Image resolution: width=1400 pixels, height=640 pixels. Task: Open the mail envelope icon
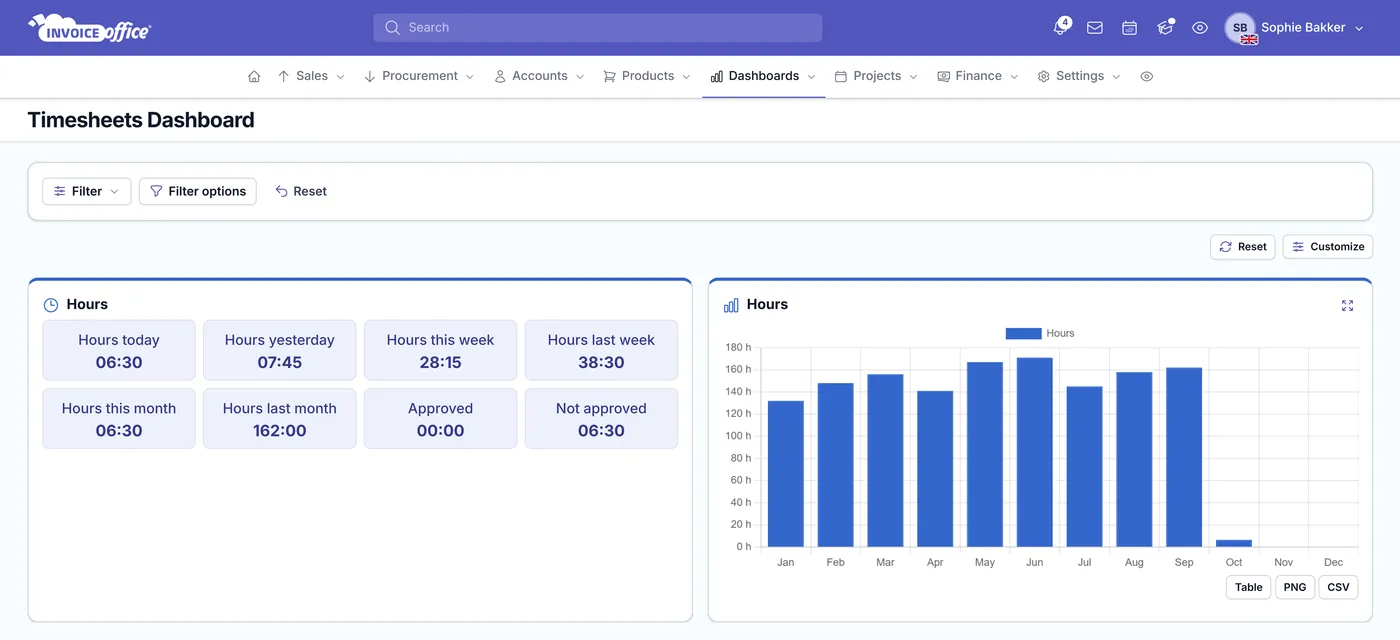coord(1095,28)
